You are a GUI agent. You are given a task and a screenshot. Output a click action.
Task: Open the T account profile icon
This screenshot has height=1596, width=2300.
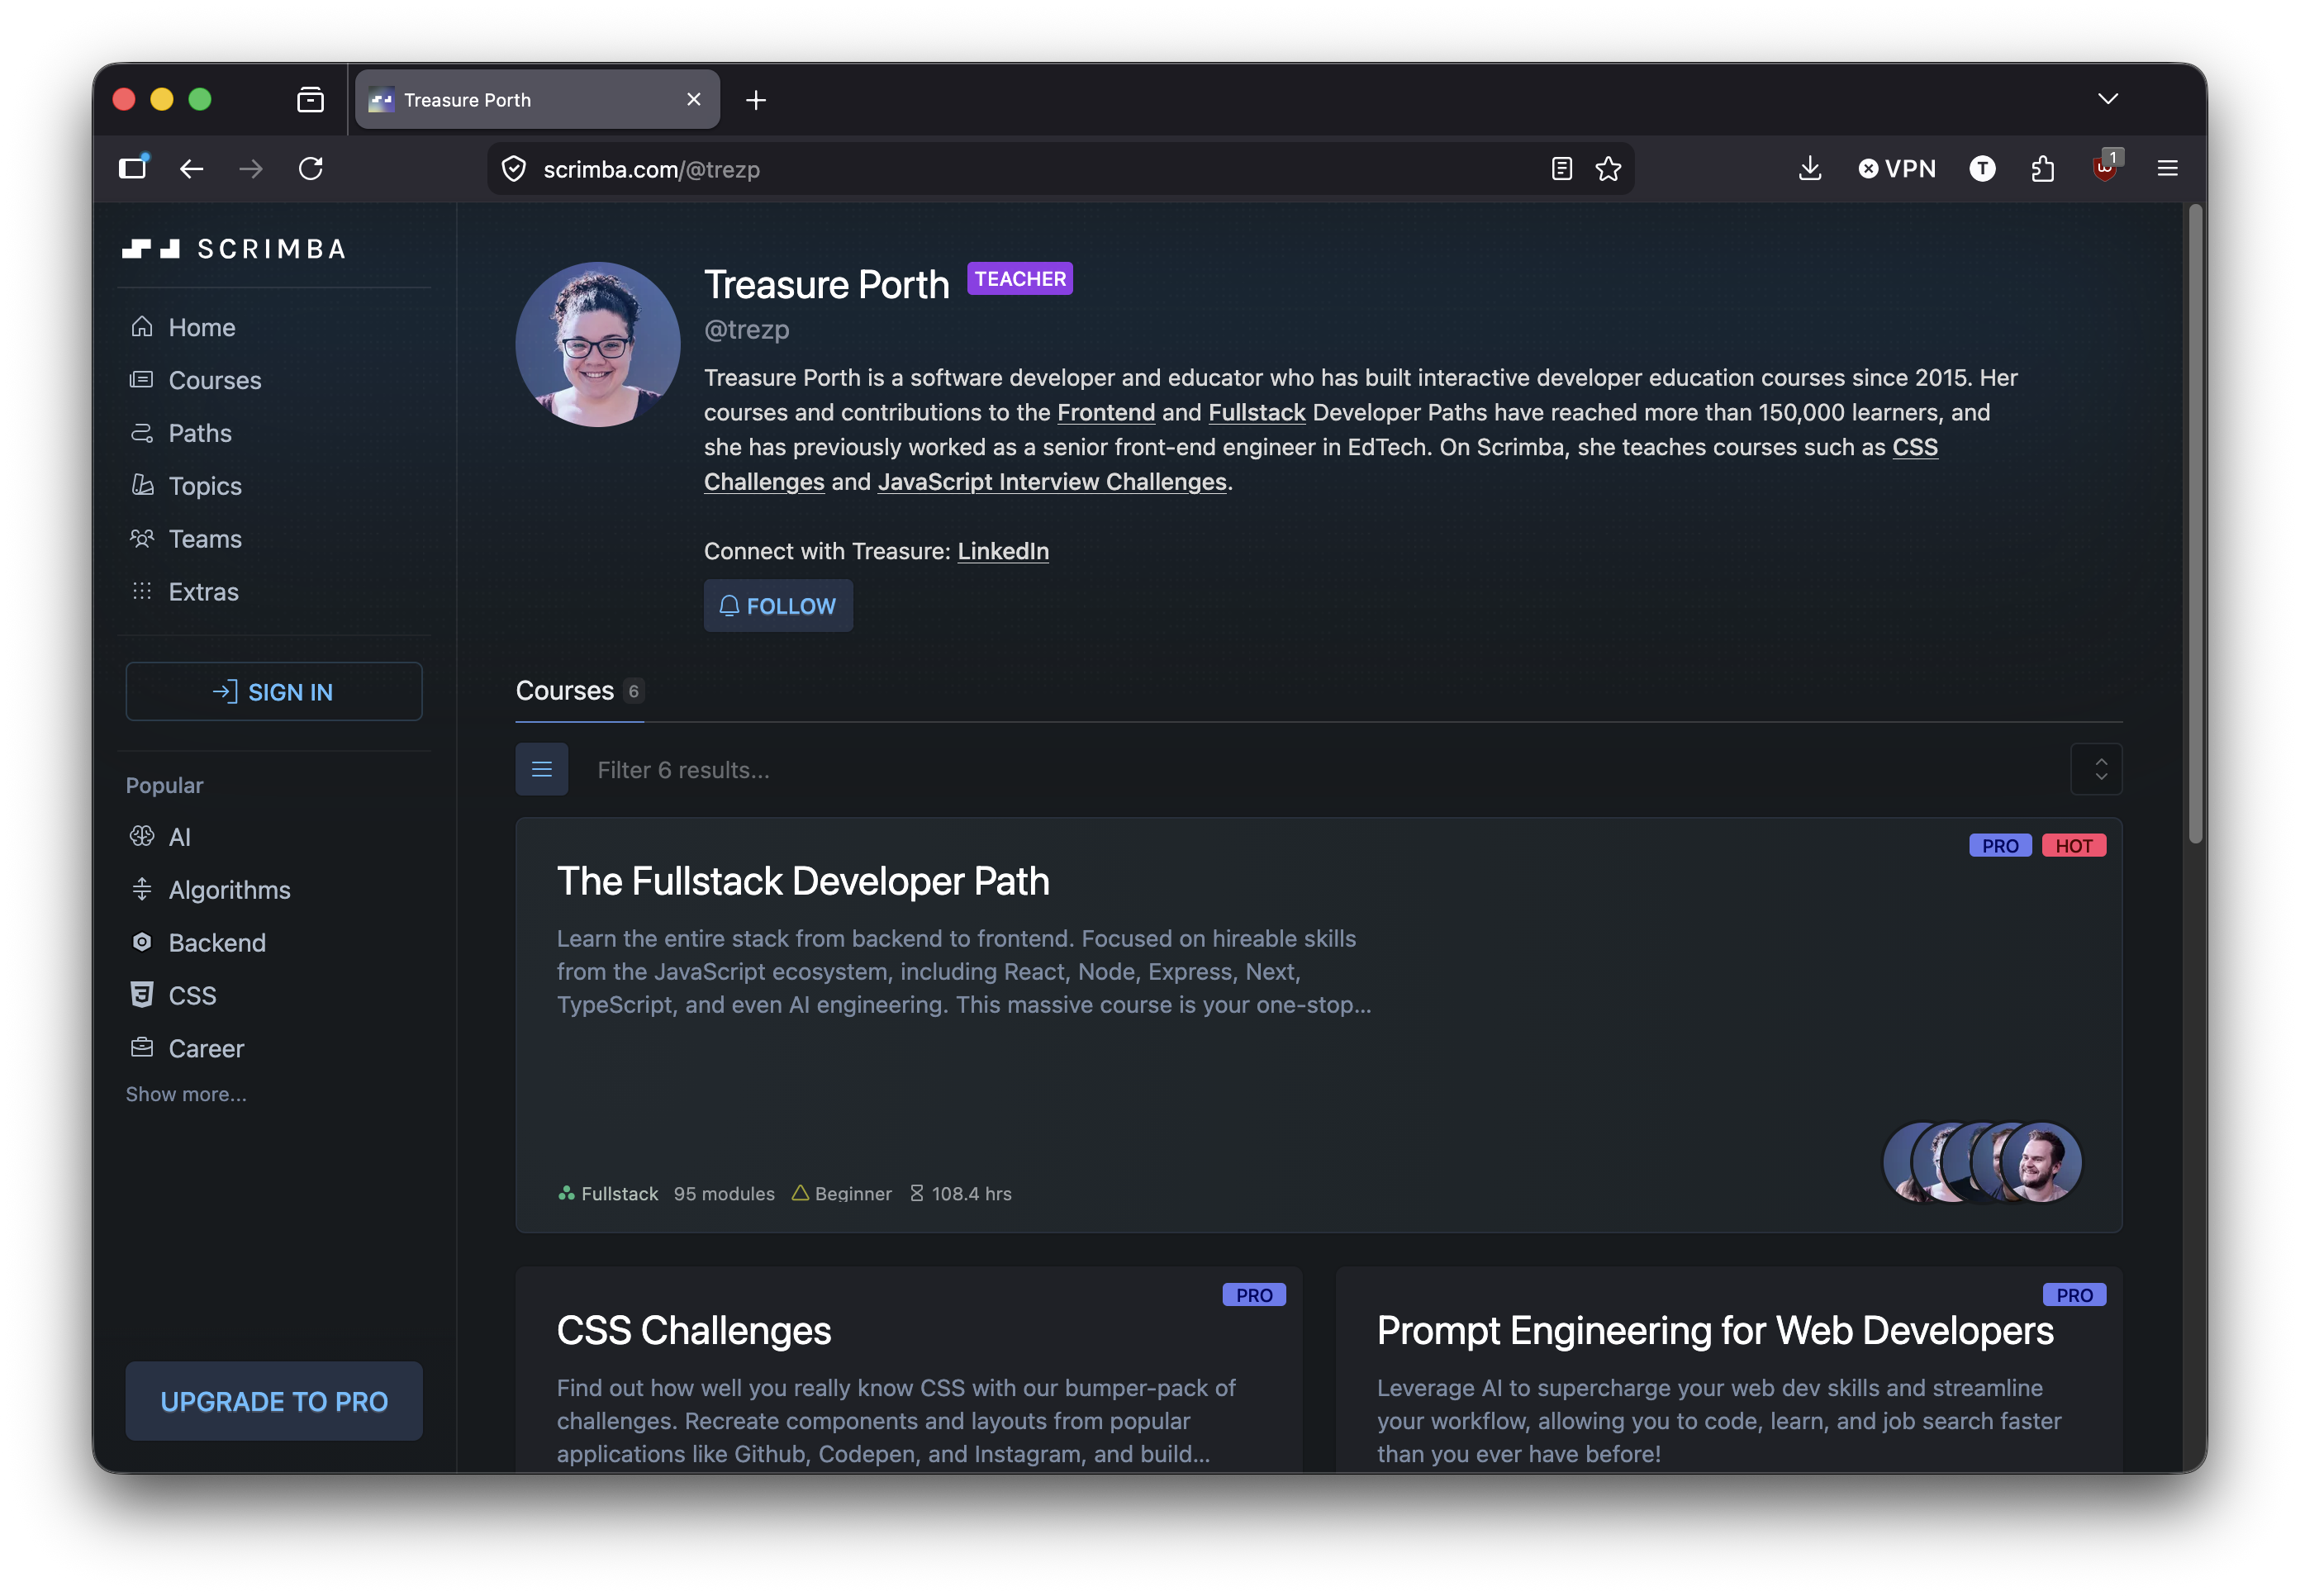[x=1982, y=169]
